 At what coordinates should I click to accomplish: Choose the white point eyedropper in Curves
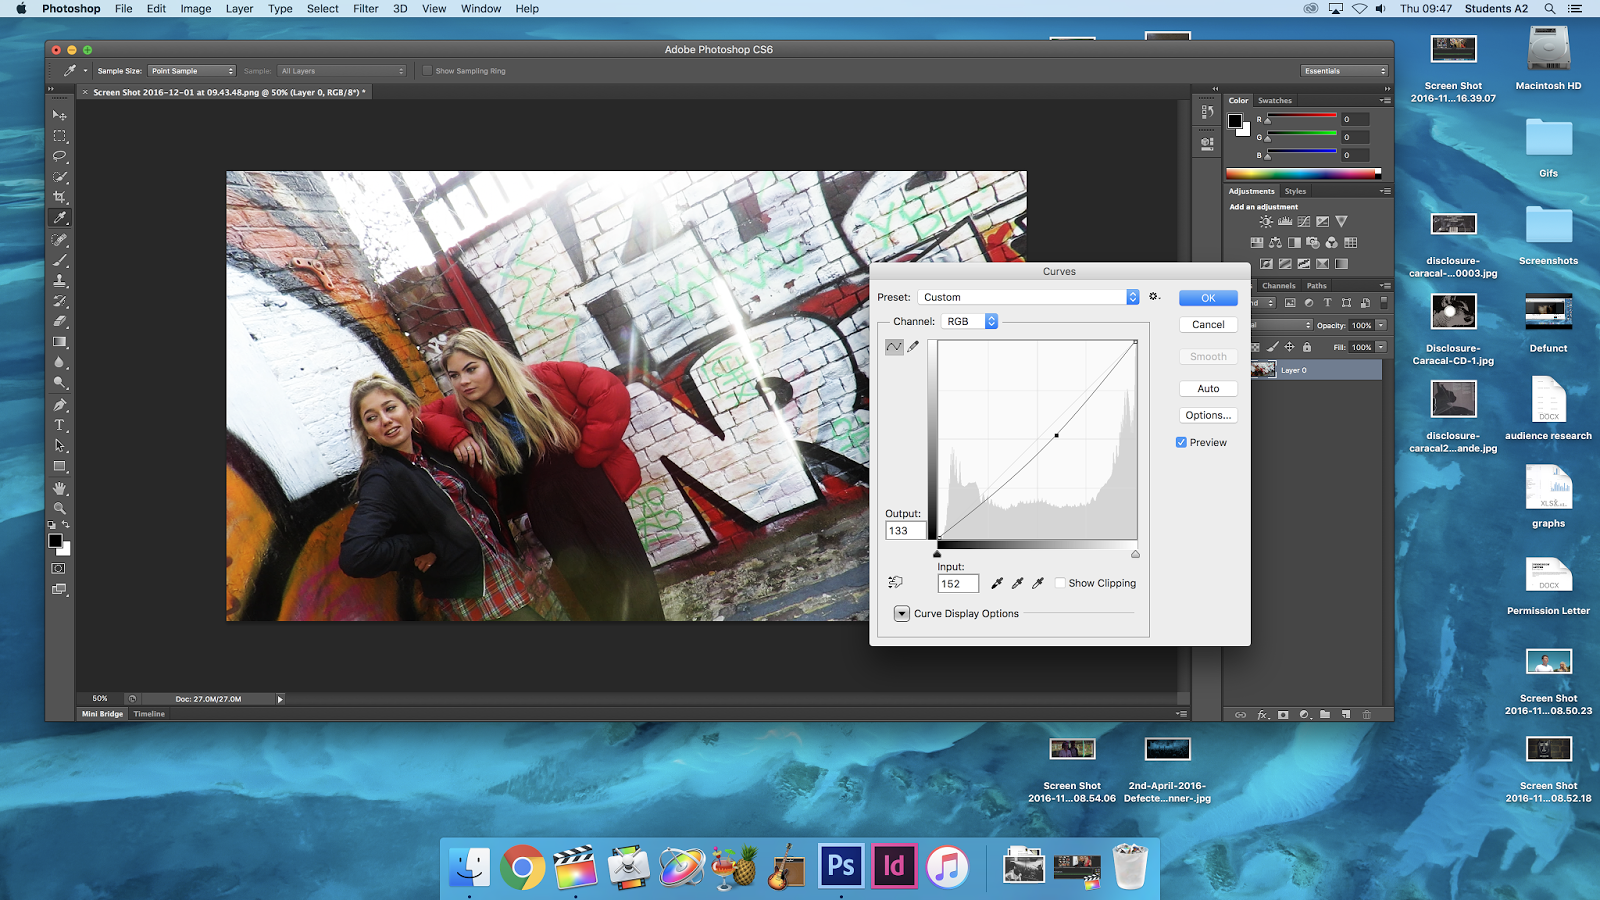click(1038, 583)
